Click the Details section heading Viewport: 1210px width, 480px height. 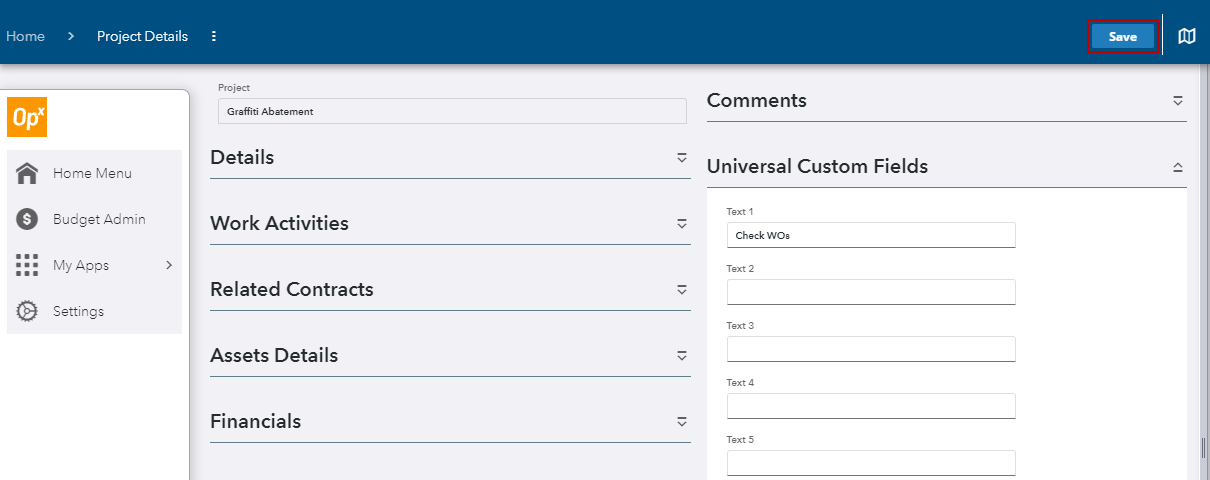click(242, 157)
